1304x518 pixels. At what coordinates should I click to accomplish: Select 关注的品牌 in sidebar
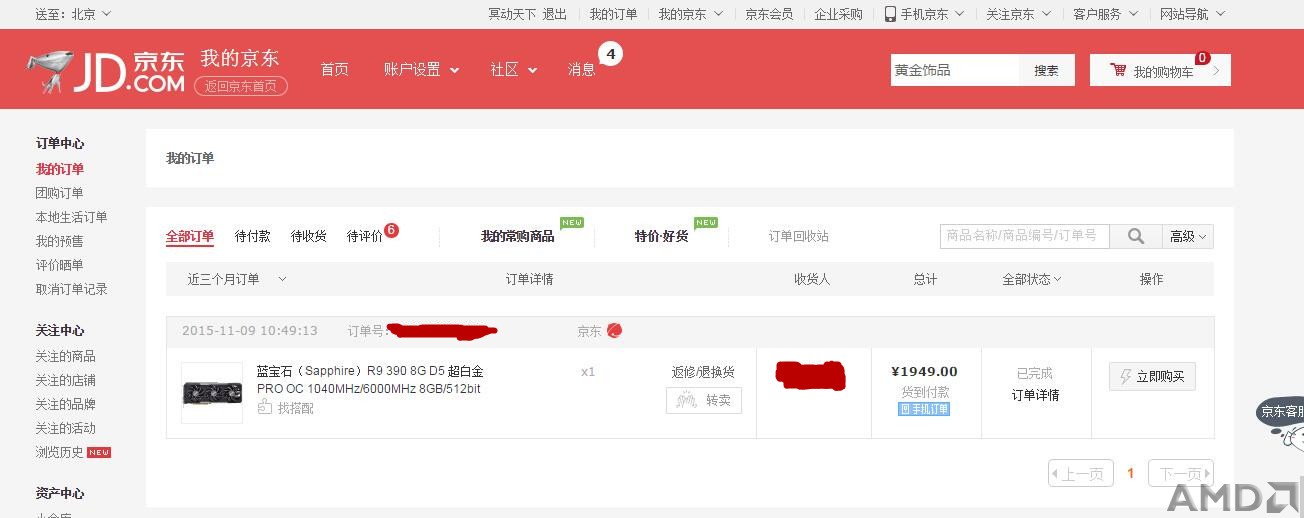point(66,404)
